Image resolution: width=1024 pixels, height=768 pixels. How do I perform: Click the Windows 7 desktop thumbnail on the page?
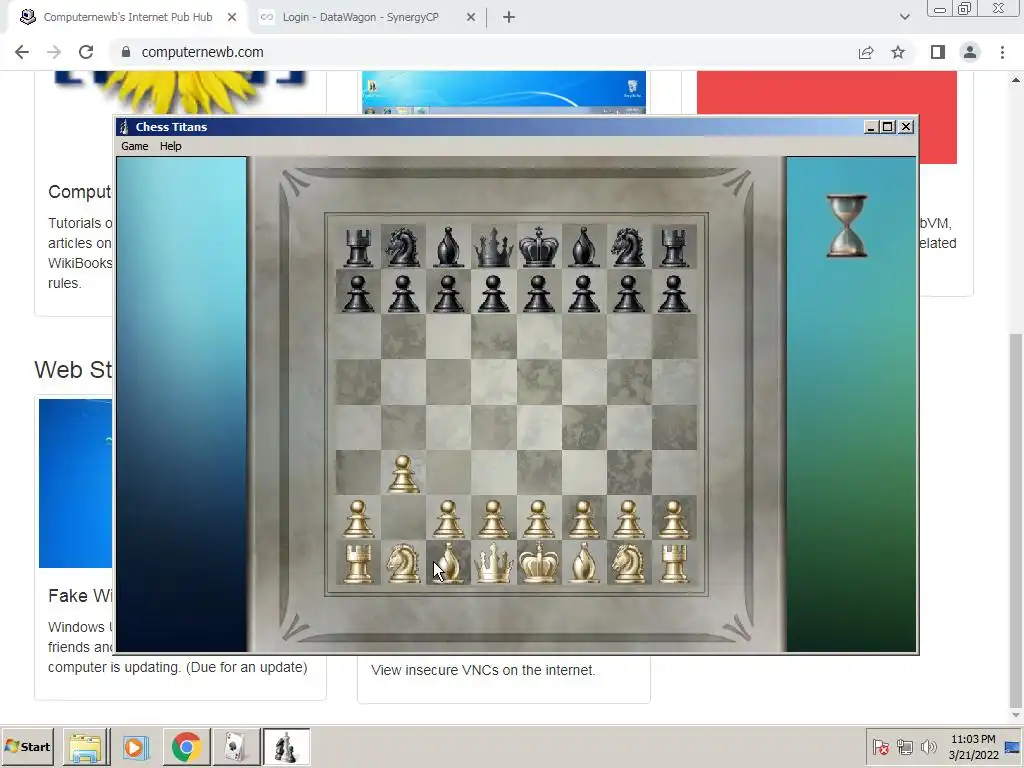(x=504, y=92)
